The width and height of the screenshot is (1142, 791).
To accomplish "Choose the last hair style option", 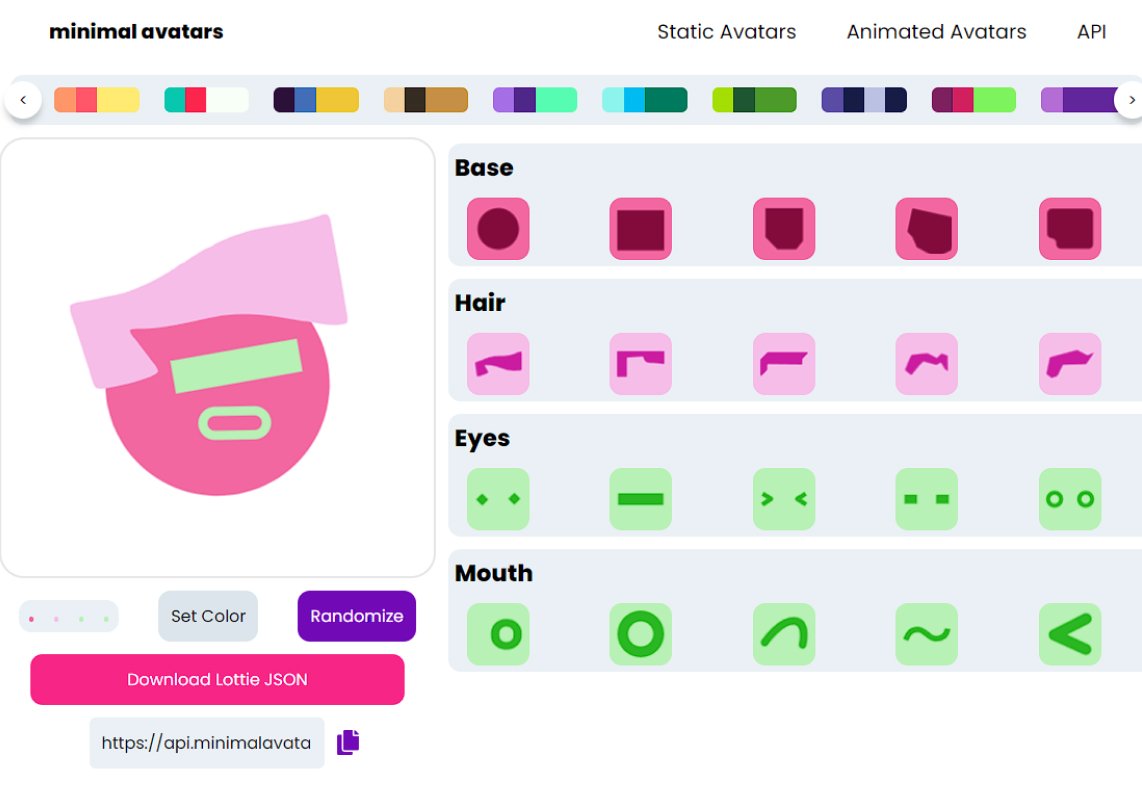I will click(1070, 364).
